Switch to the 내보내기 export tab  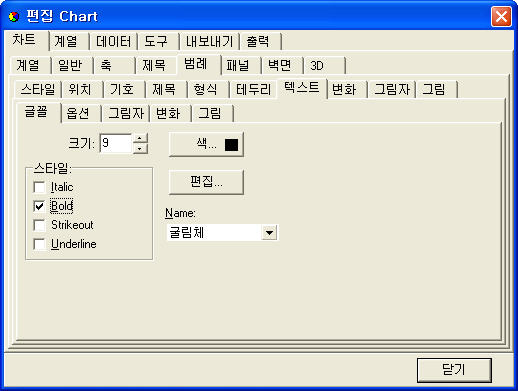[209, 42]
